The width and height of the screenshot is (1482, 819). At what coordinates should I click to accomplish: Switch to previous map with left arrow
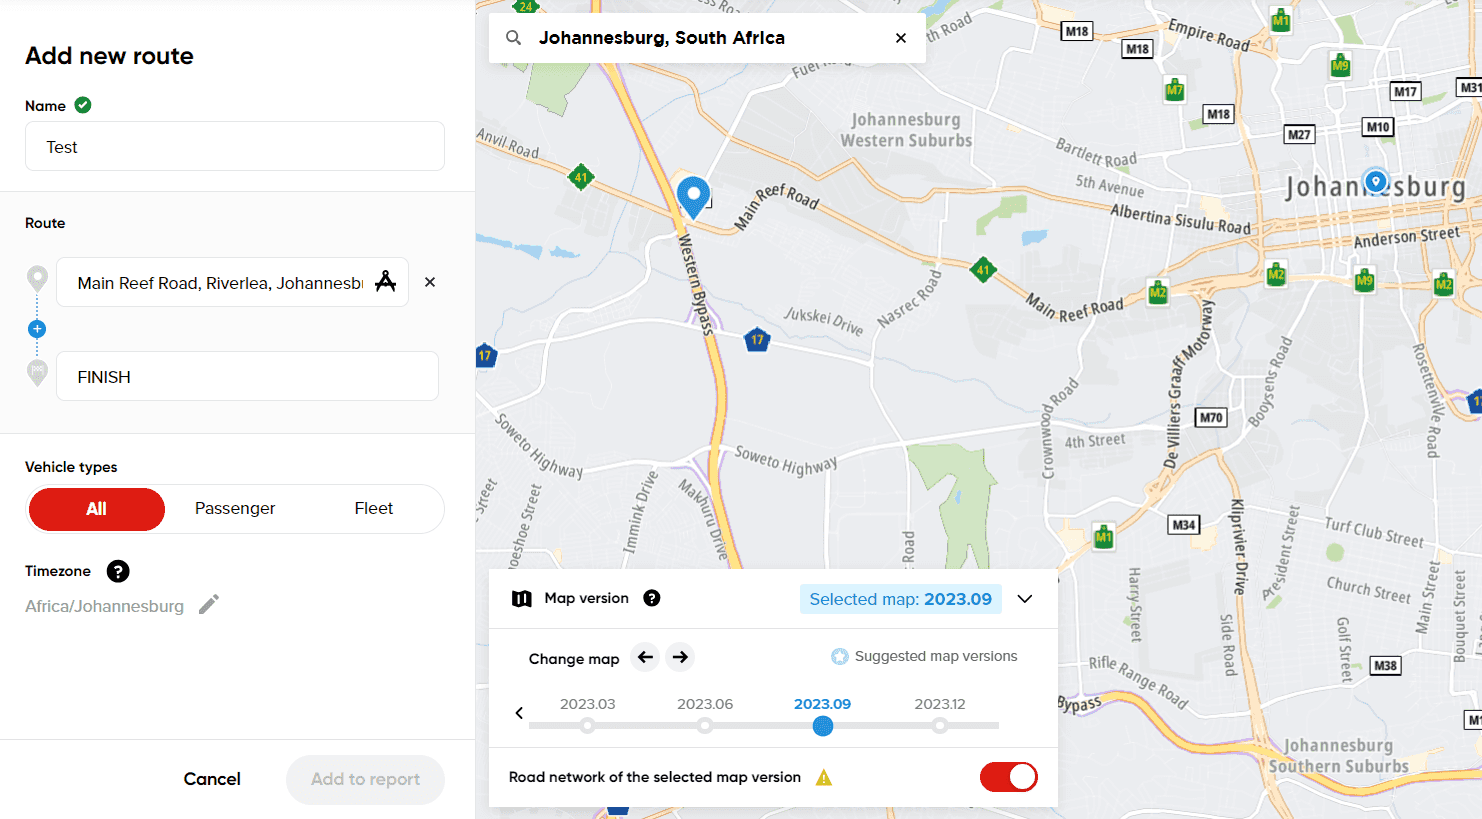(x=646, y=657)
